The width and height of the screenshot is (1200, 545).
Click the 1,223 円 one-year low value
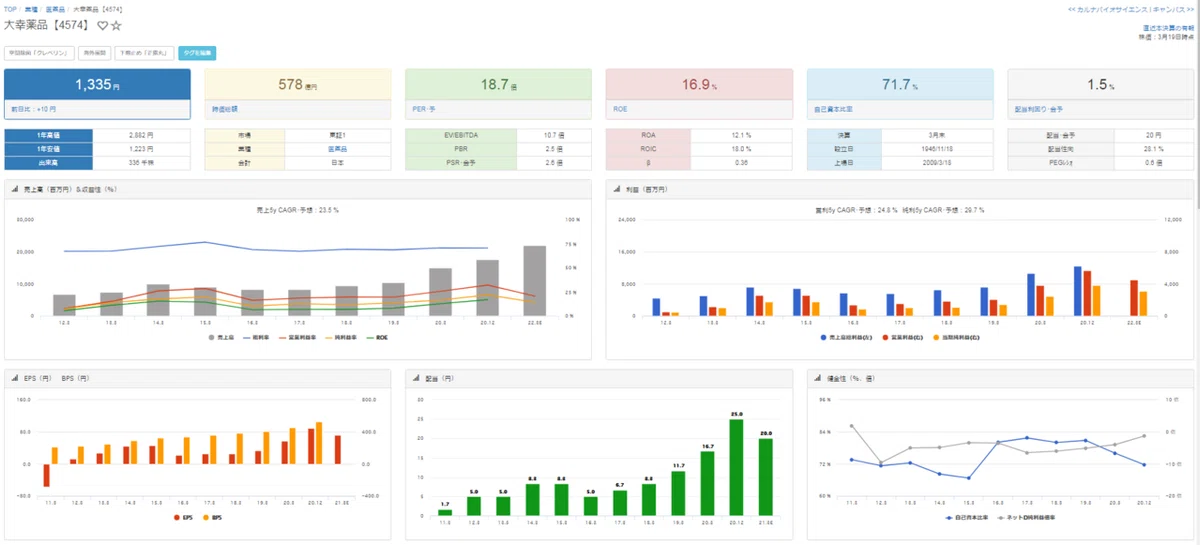point(141,147)
